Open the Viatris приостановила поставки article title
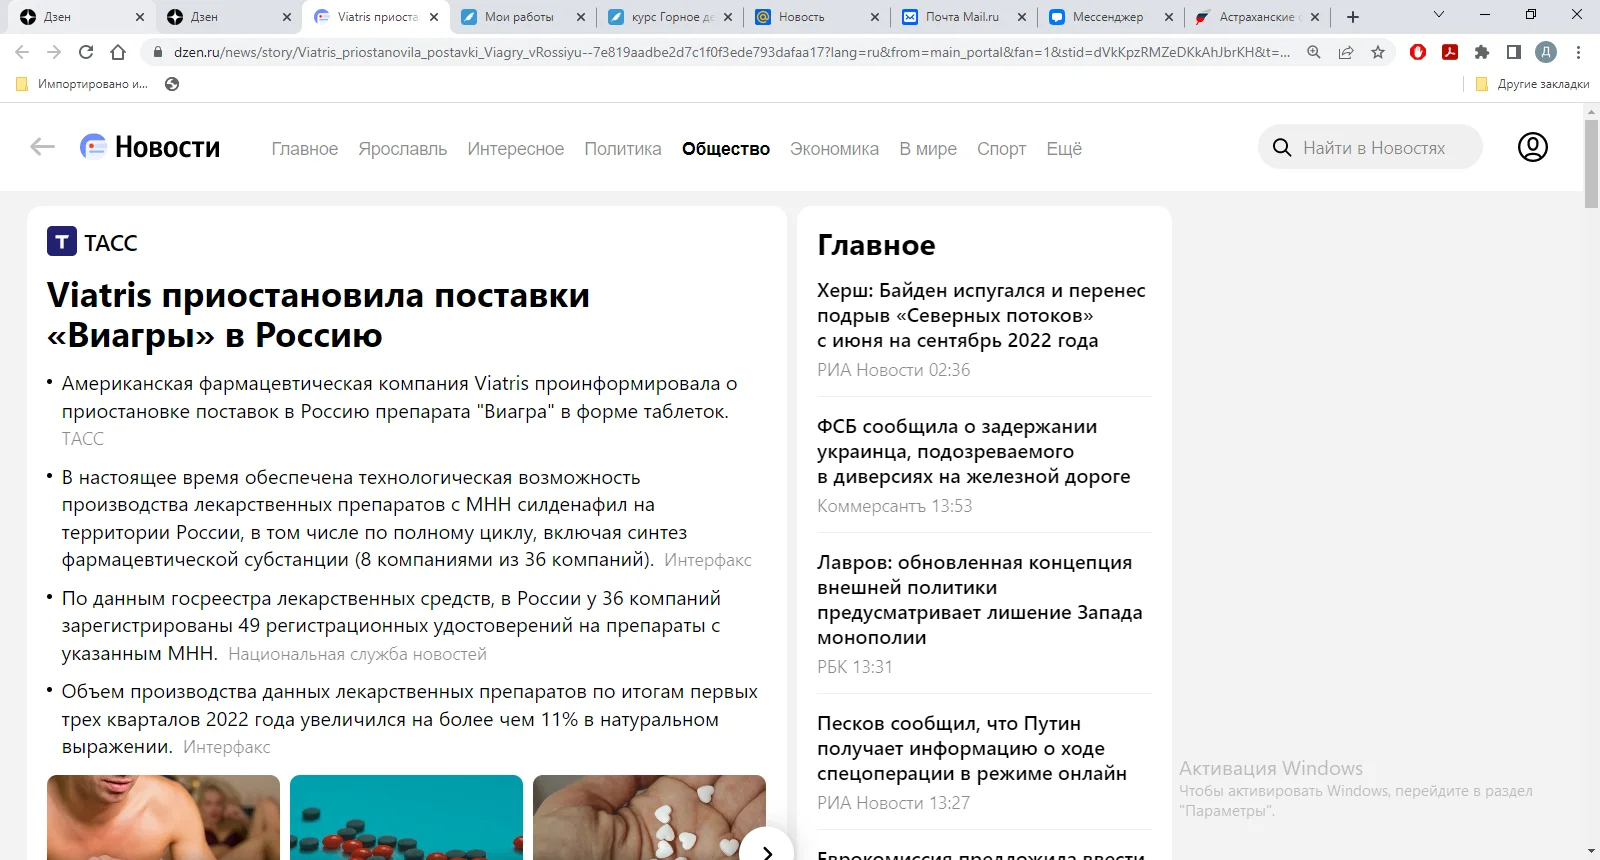Image resolution: width=1600 pixels, height=860 pixels. (318, 315)
